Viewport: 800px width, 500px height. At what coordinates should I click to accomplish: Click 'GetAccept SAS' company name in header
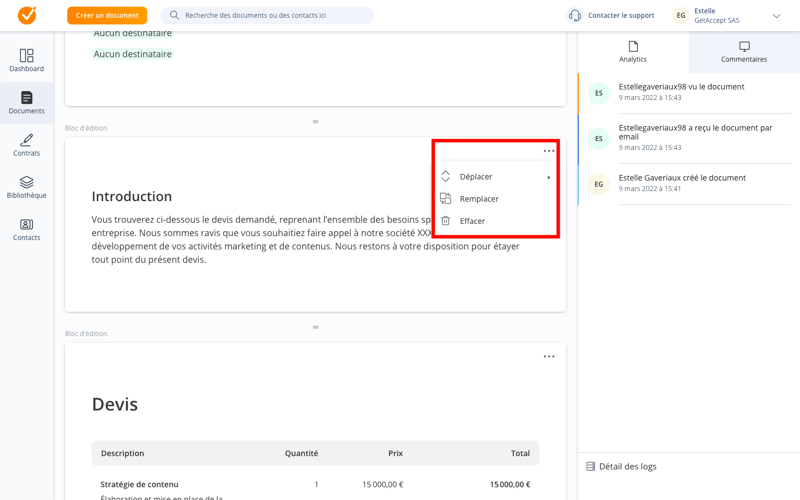pos(716,20)
